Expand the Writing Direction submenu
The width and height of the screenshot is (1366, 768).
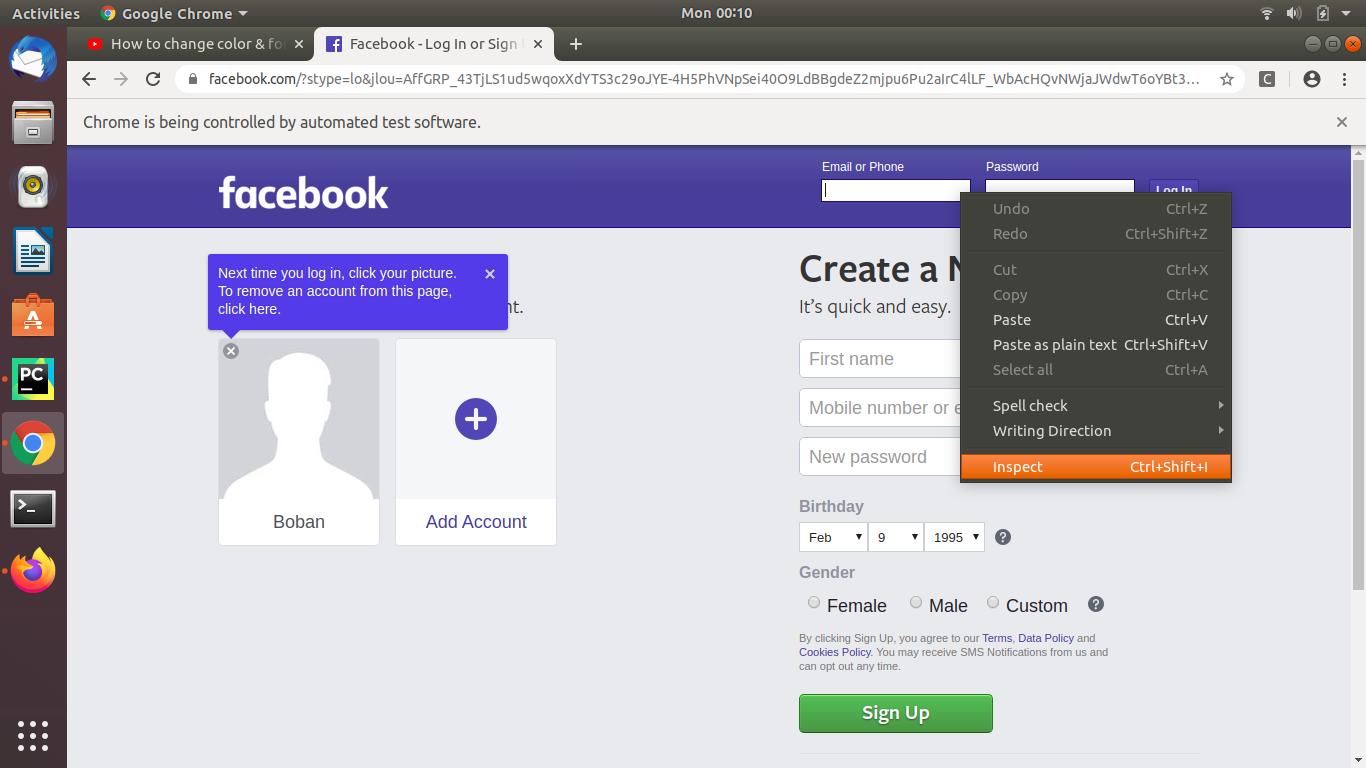1096,431
